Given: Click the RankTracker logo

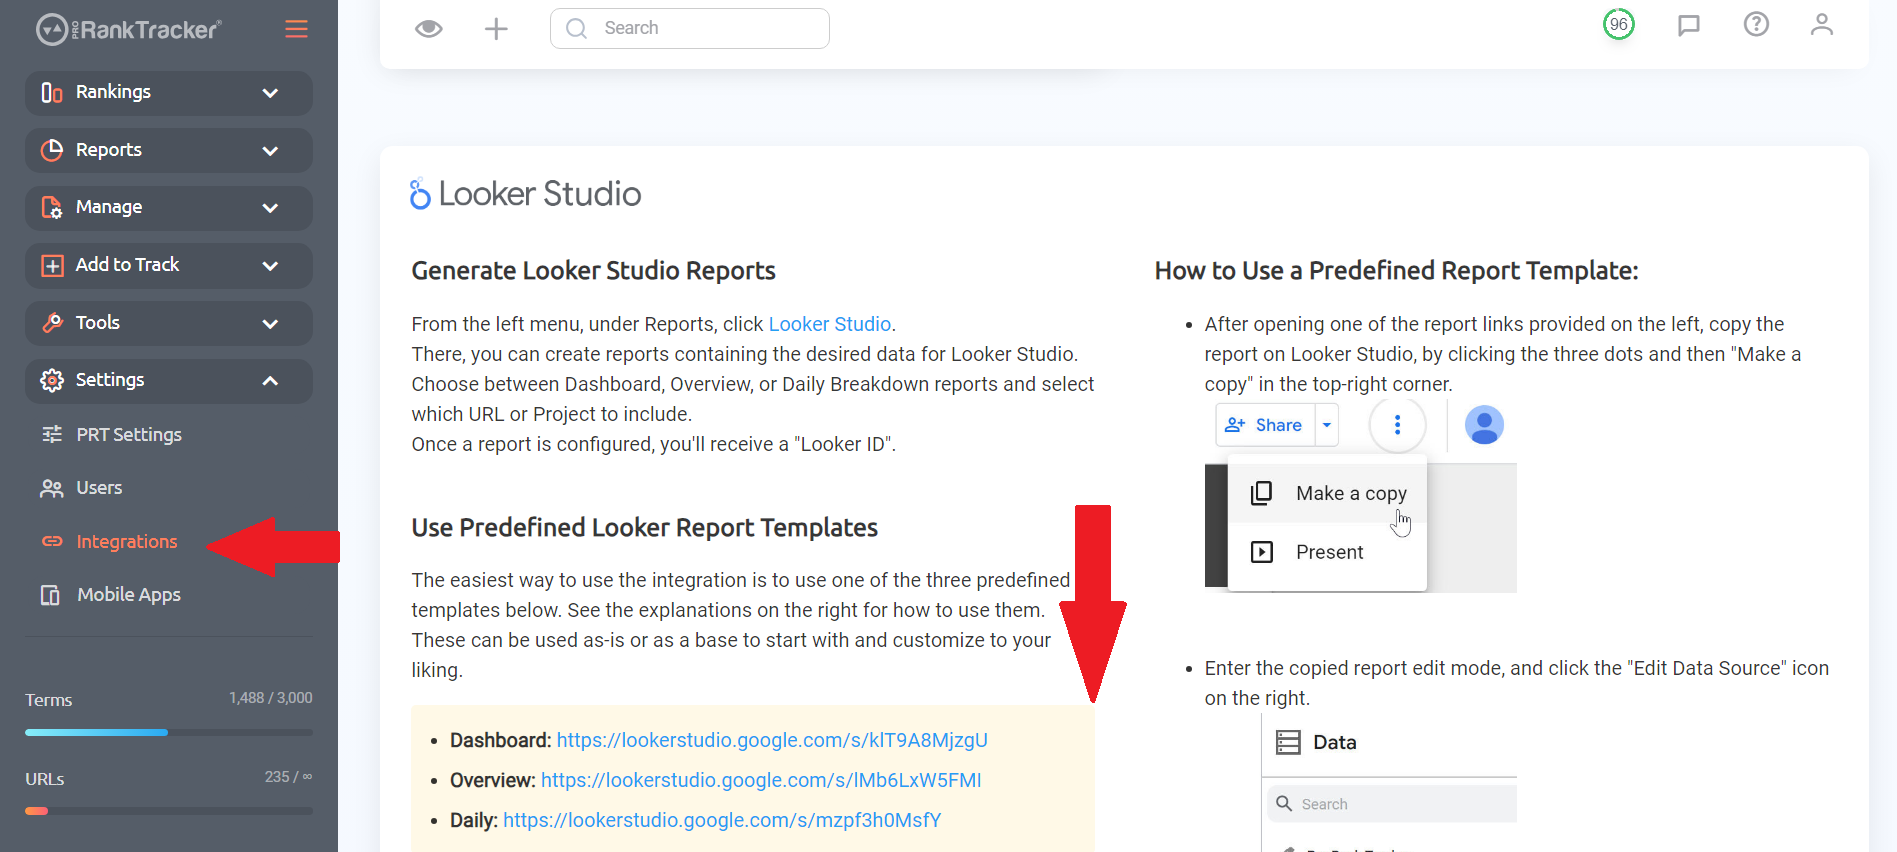Looking at the screenshot, I should (x=129, y=30).
